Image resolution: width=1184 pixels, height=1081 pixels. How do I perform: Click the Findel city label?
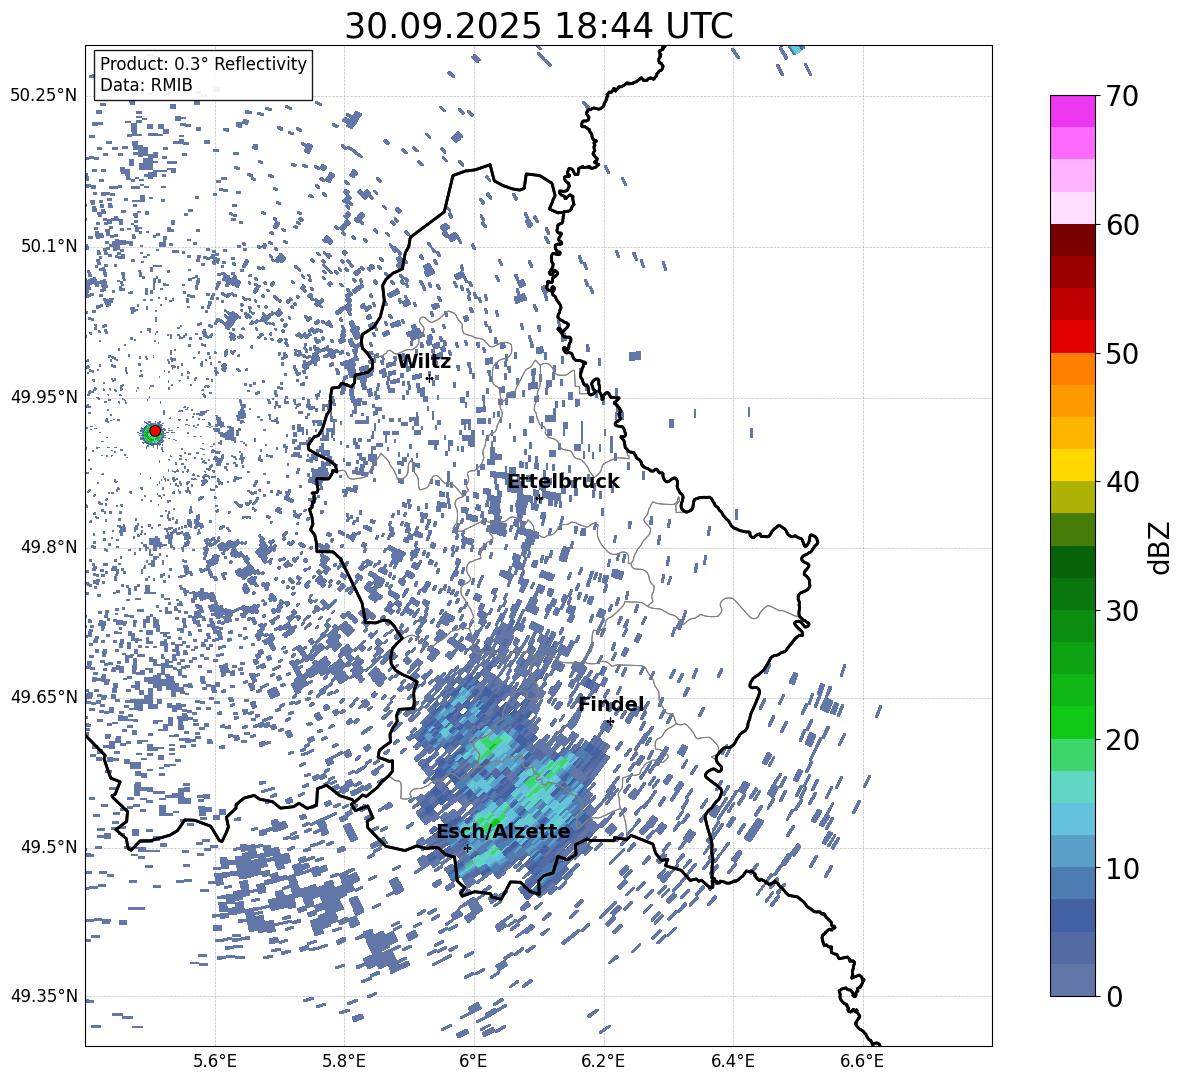click(x=611, y=704)
